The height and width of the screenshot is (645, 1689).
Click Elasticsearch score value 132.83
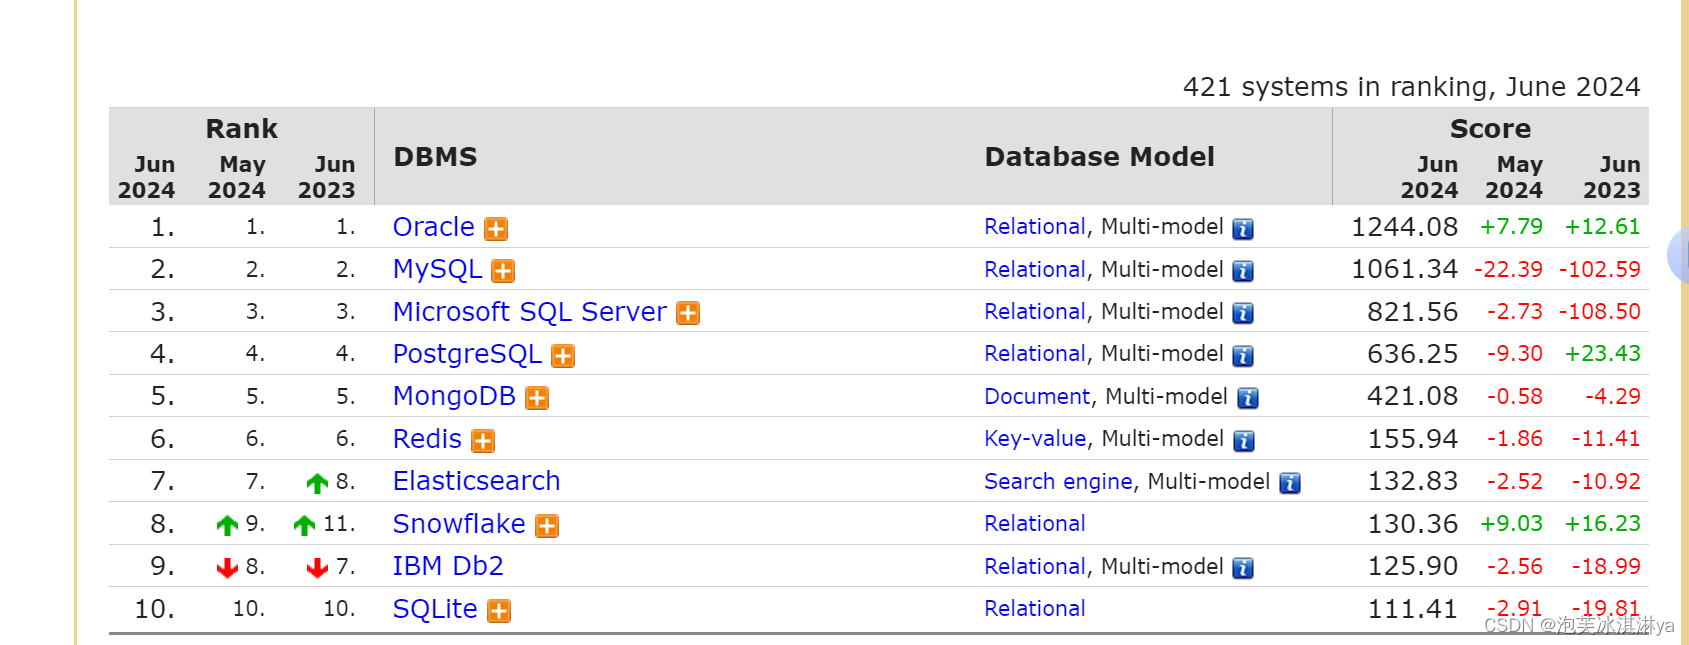[x=1412, y=481]
